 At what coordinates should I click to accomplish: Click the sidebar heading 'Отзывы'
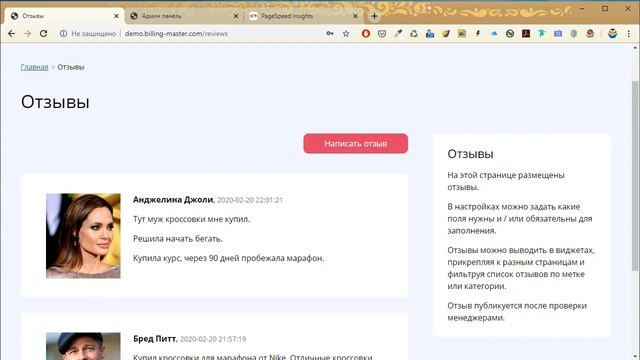tap(470, 154)
